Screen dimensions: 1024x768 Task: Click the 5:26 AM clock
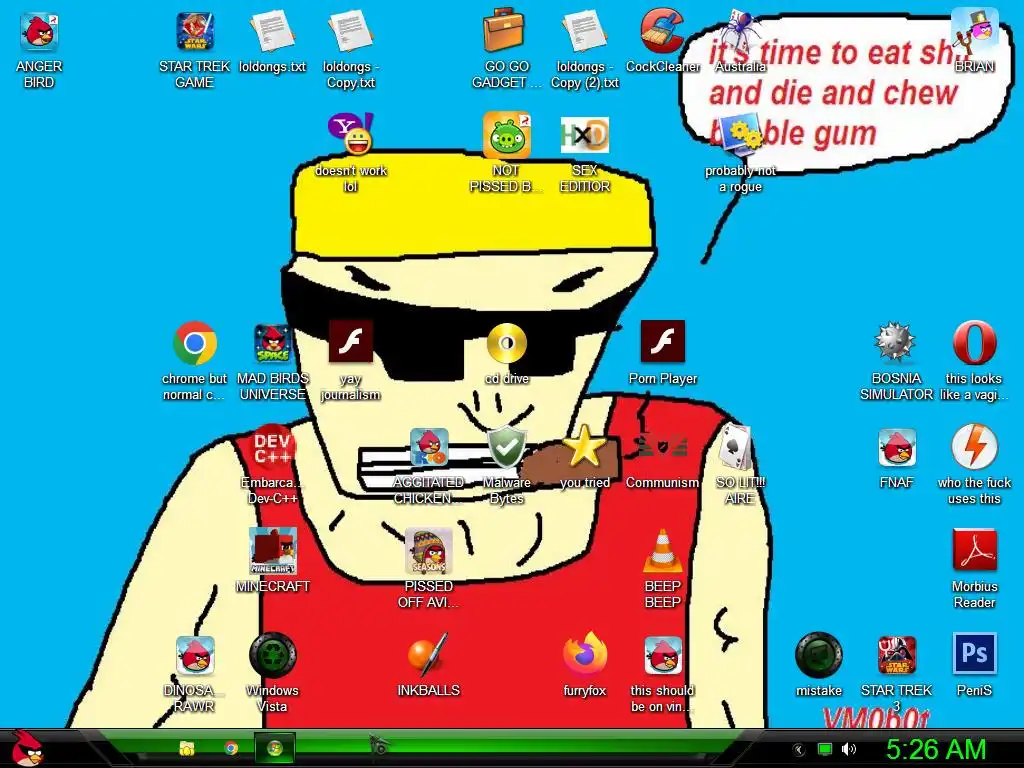pyautogui.click(x=935, y=749)
